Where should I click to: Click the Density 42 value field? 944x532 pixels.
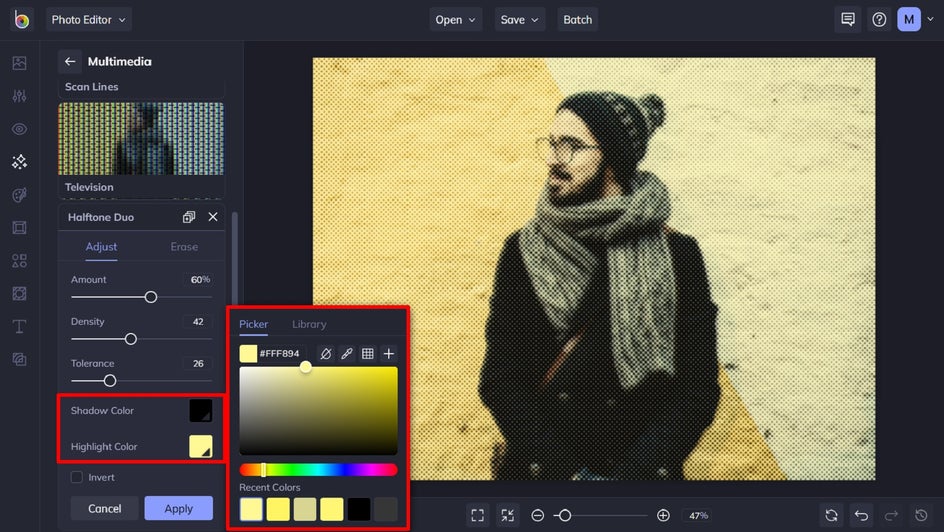coord(199,321)
